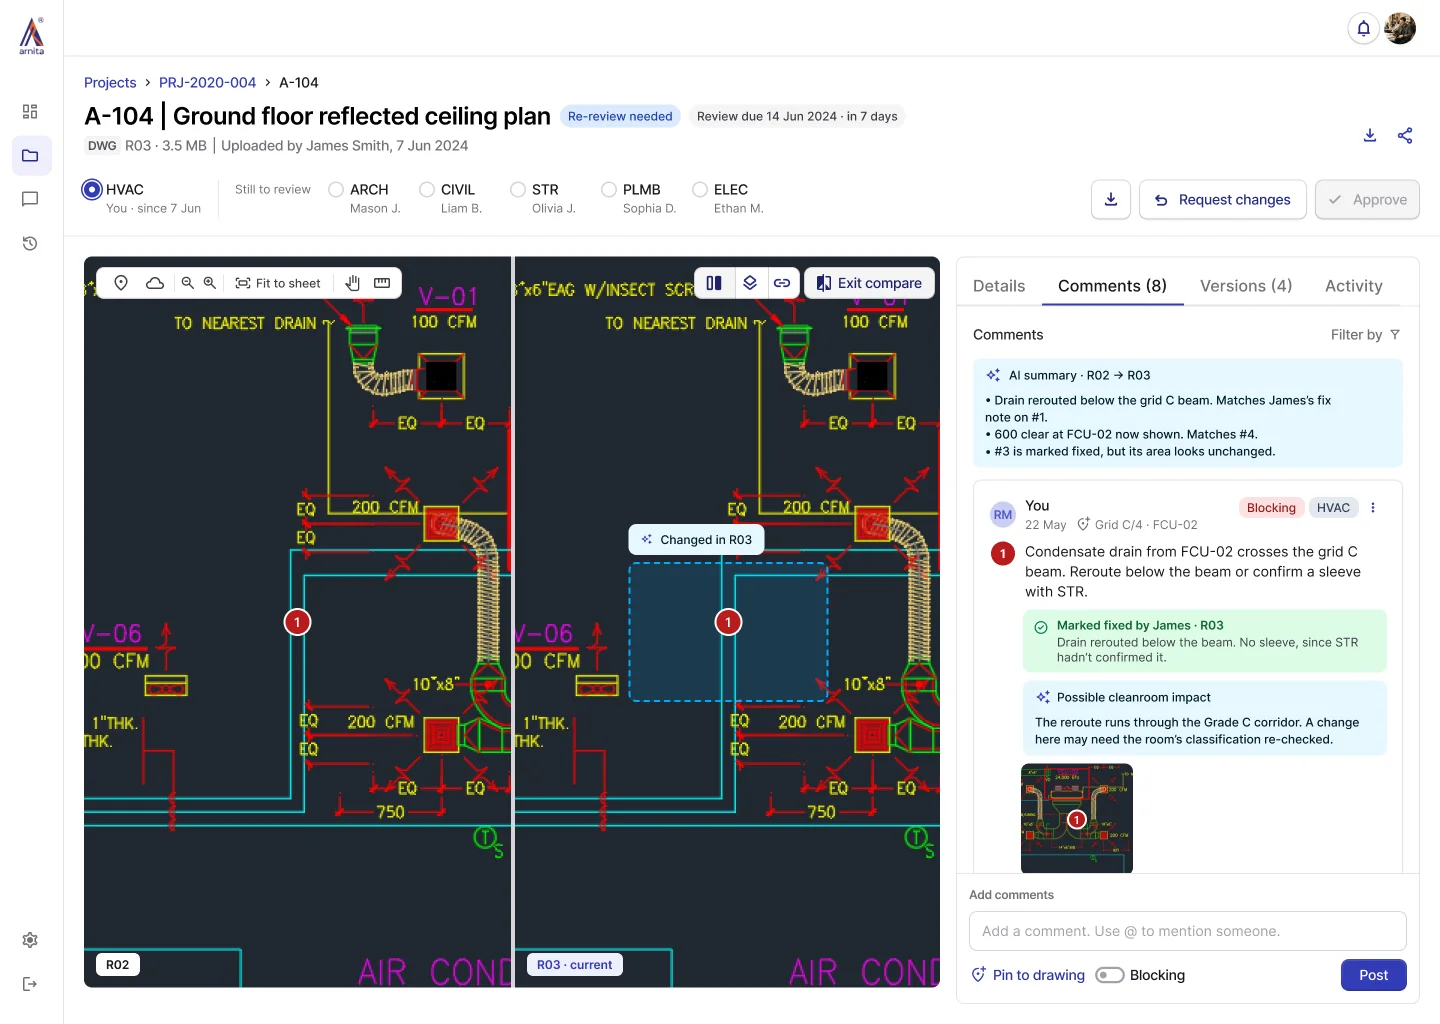Select the ARCH discipline radio
This screenshot has height=1024, width=1440.
[336, 189]
